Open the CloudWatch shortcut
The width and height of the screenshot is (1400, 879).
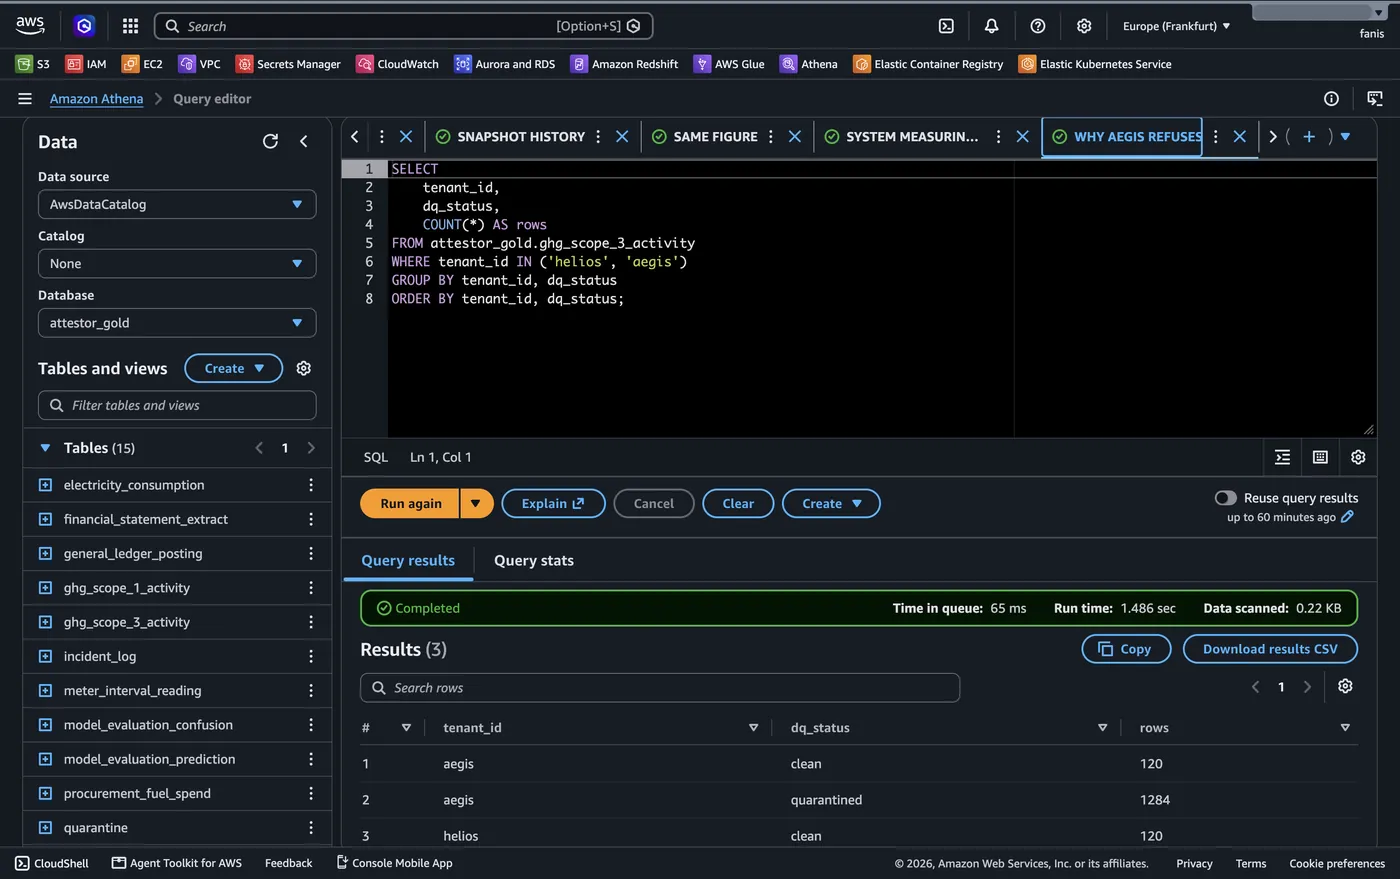(397, 64)
